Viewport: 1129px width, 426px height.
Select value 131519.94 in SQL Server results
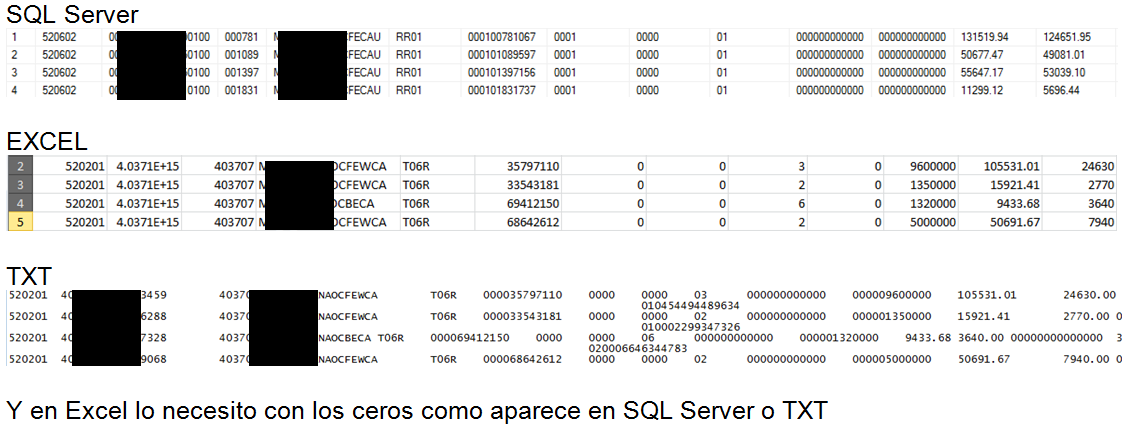(984, 37)
